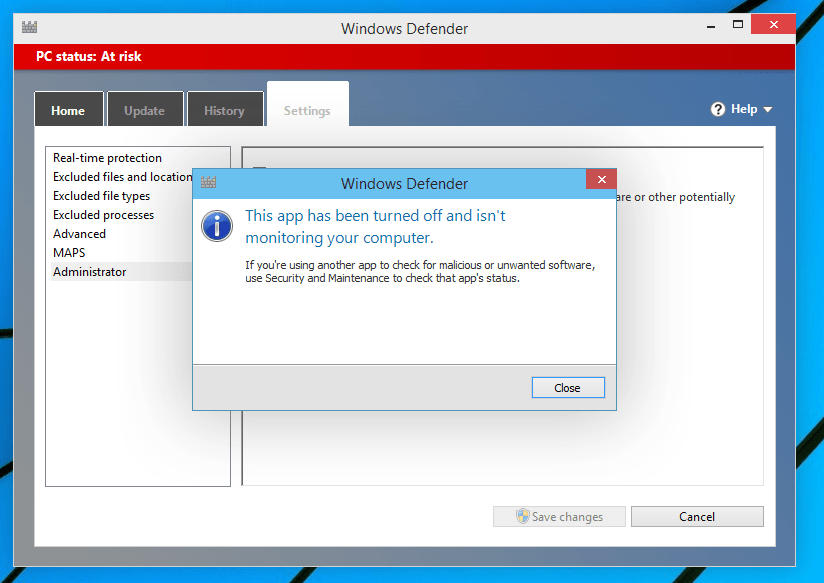The height and width of the screenshot is (583, 824).
Task: Click the main window's castle icon
Action: tap(29, 27)
